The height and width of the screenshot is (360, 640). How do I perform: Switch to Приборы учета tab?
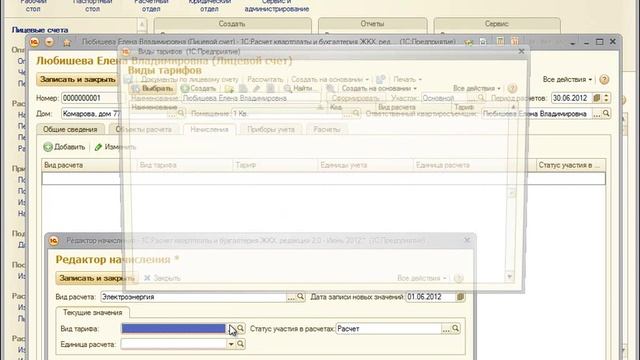(271, 129)
